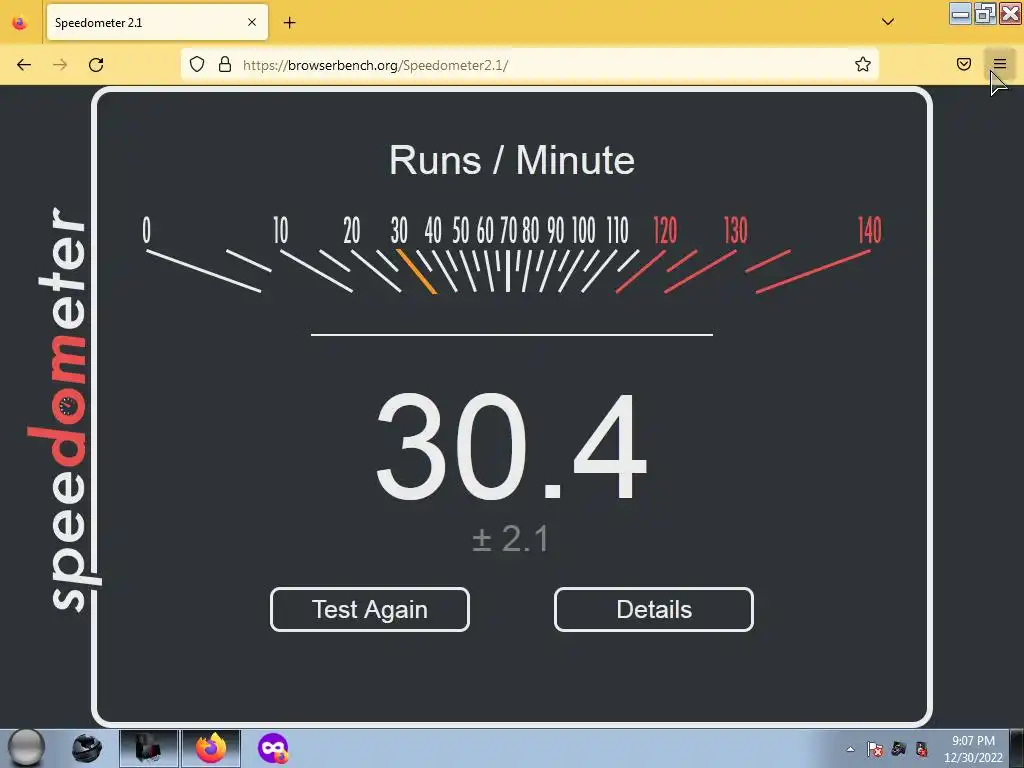The height and width of the screenshot is (768, 1024).
Task: Open Action Center flag tray icon
Action: 875,749
